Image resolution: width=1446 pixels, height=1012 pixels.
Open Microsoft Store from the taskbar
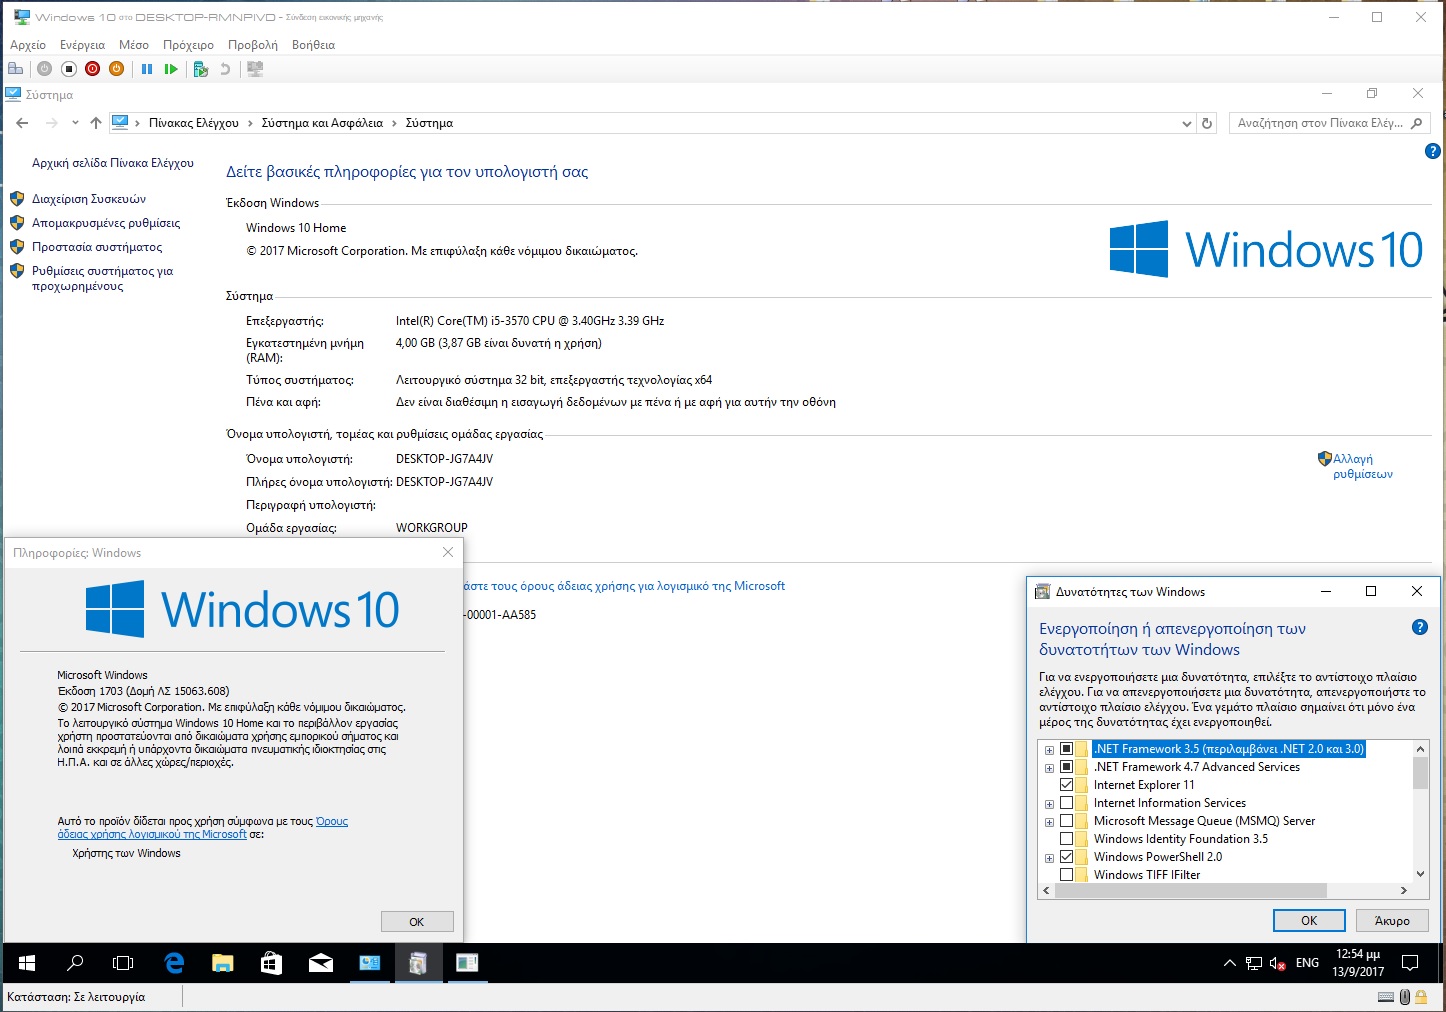tap(271, 963)
